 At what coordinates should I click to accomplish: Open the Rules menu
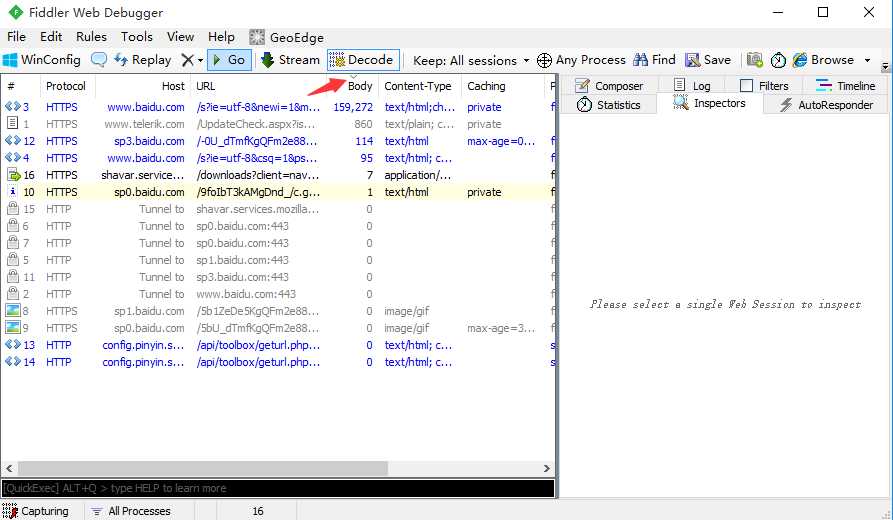pyautogui.click(x=91, y=37)
